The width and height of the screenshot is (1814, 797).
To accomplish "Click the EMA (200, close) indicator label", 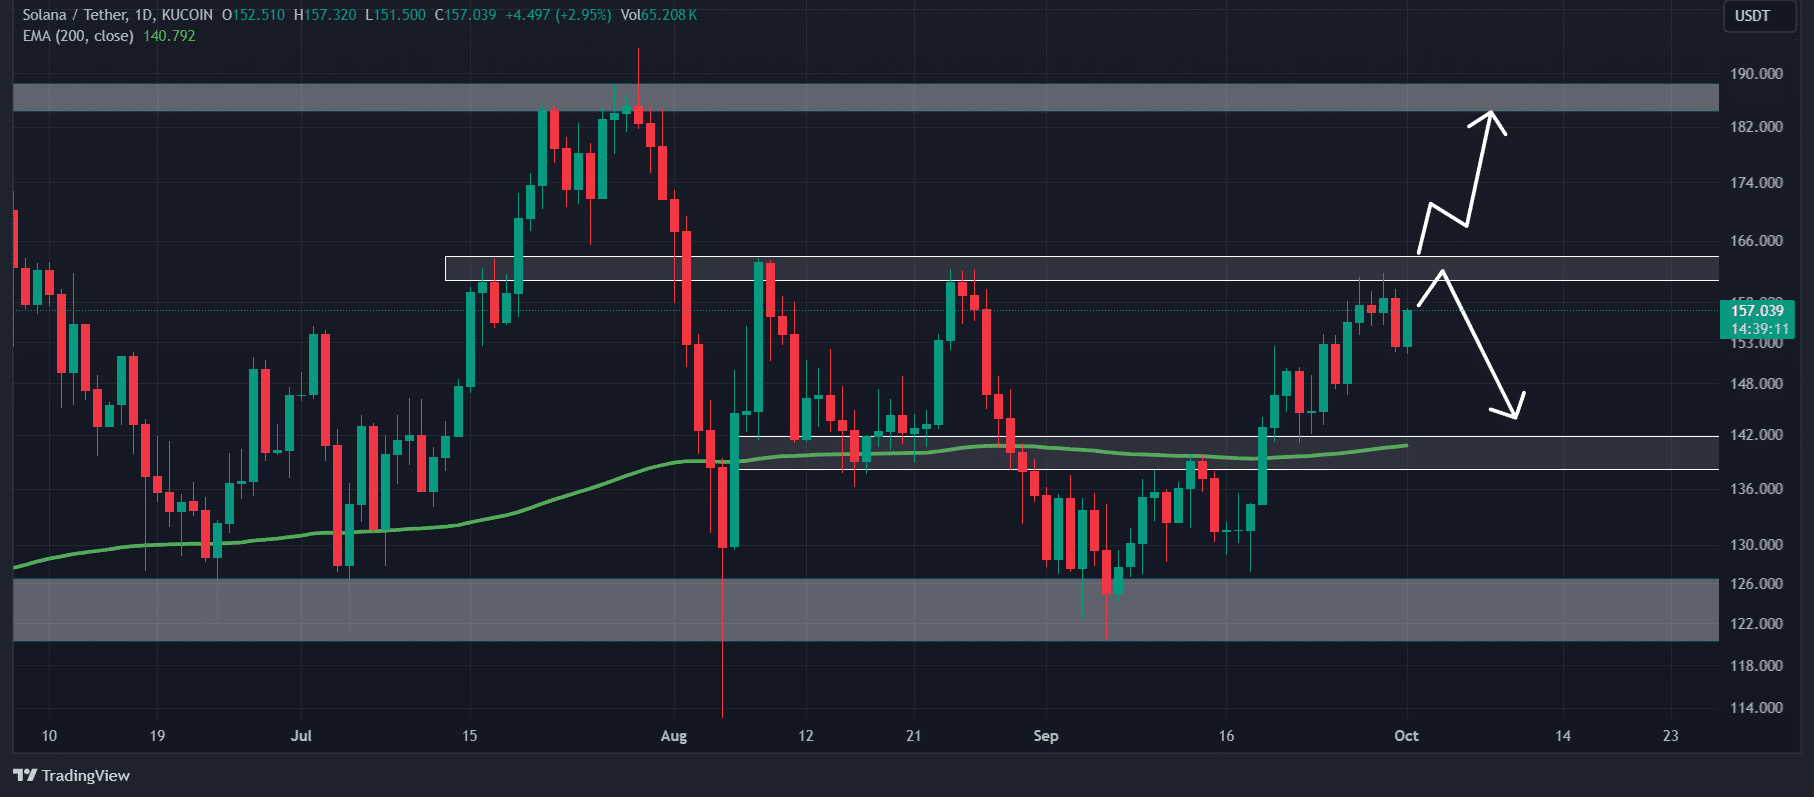I will (78, 36).
